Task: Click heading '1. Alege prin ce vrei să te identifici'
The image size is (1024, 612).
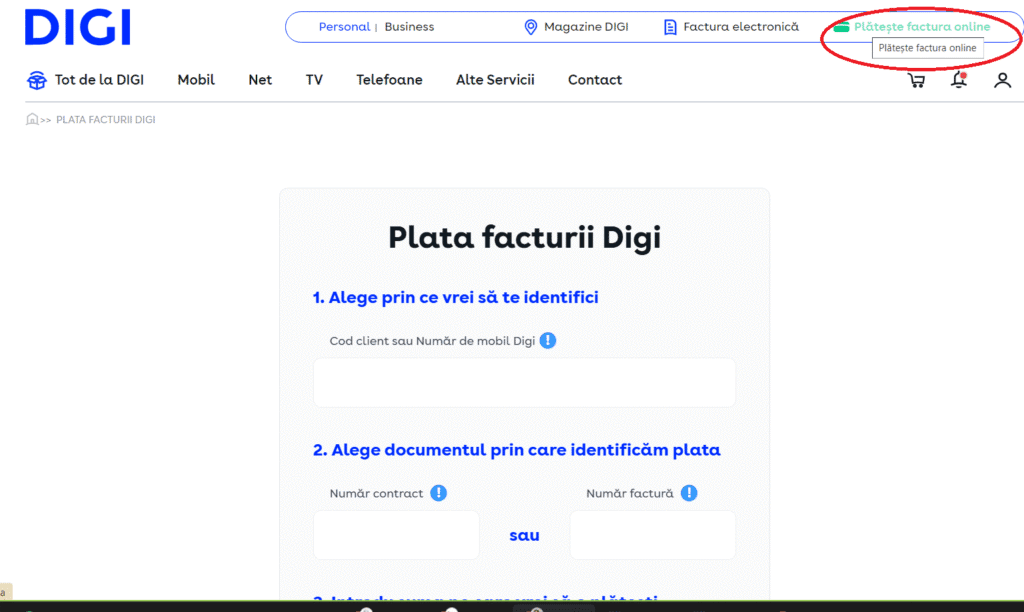Action: (x=456, y=297)
